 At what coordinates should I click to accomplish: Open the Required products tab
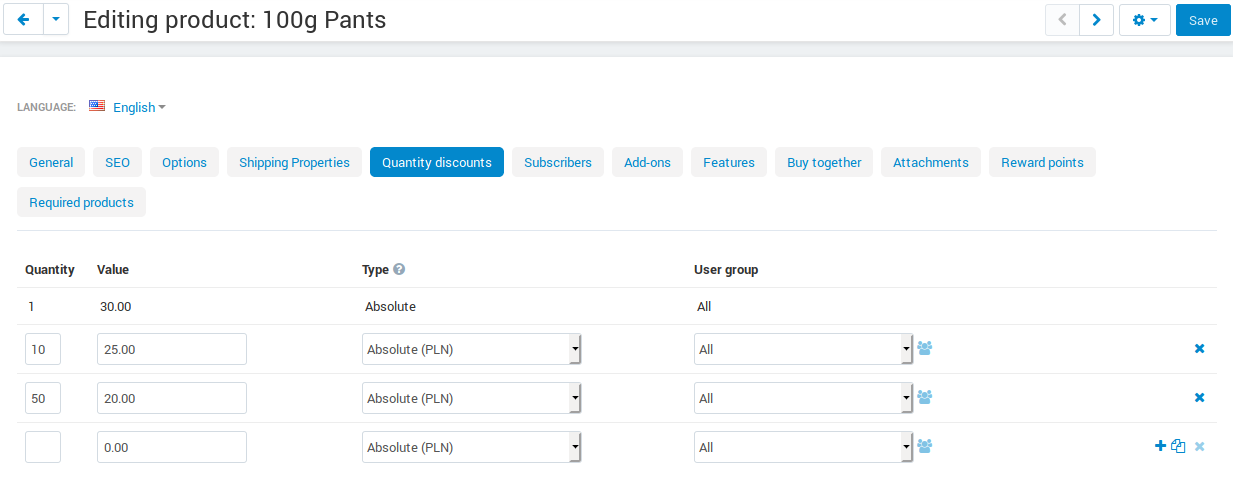(81, 202)
